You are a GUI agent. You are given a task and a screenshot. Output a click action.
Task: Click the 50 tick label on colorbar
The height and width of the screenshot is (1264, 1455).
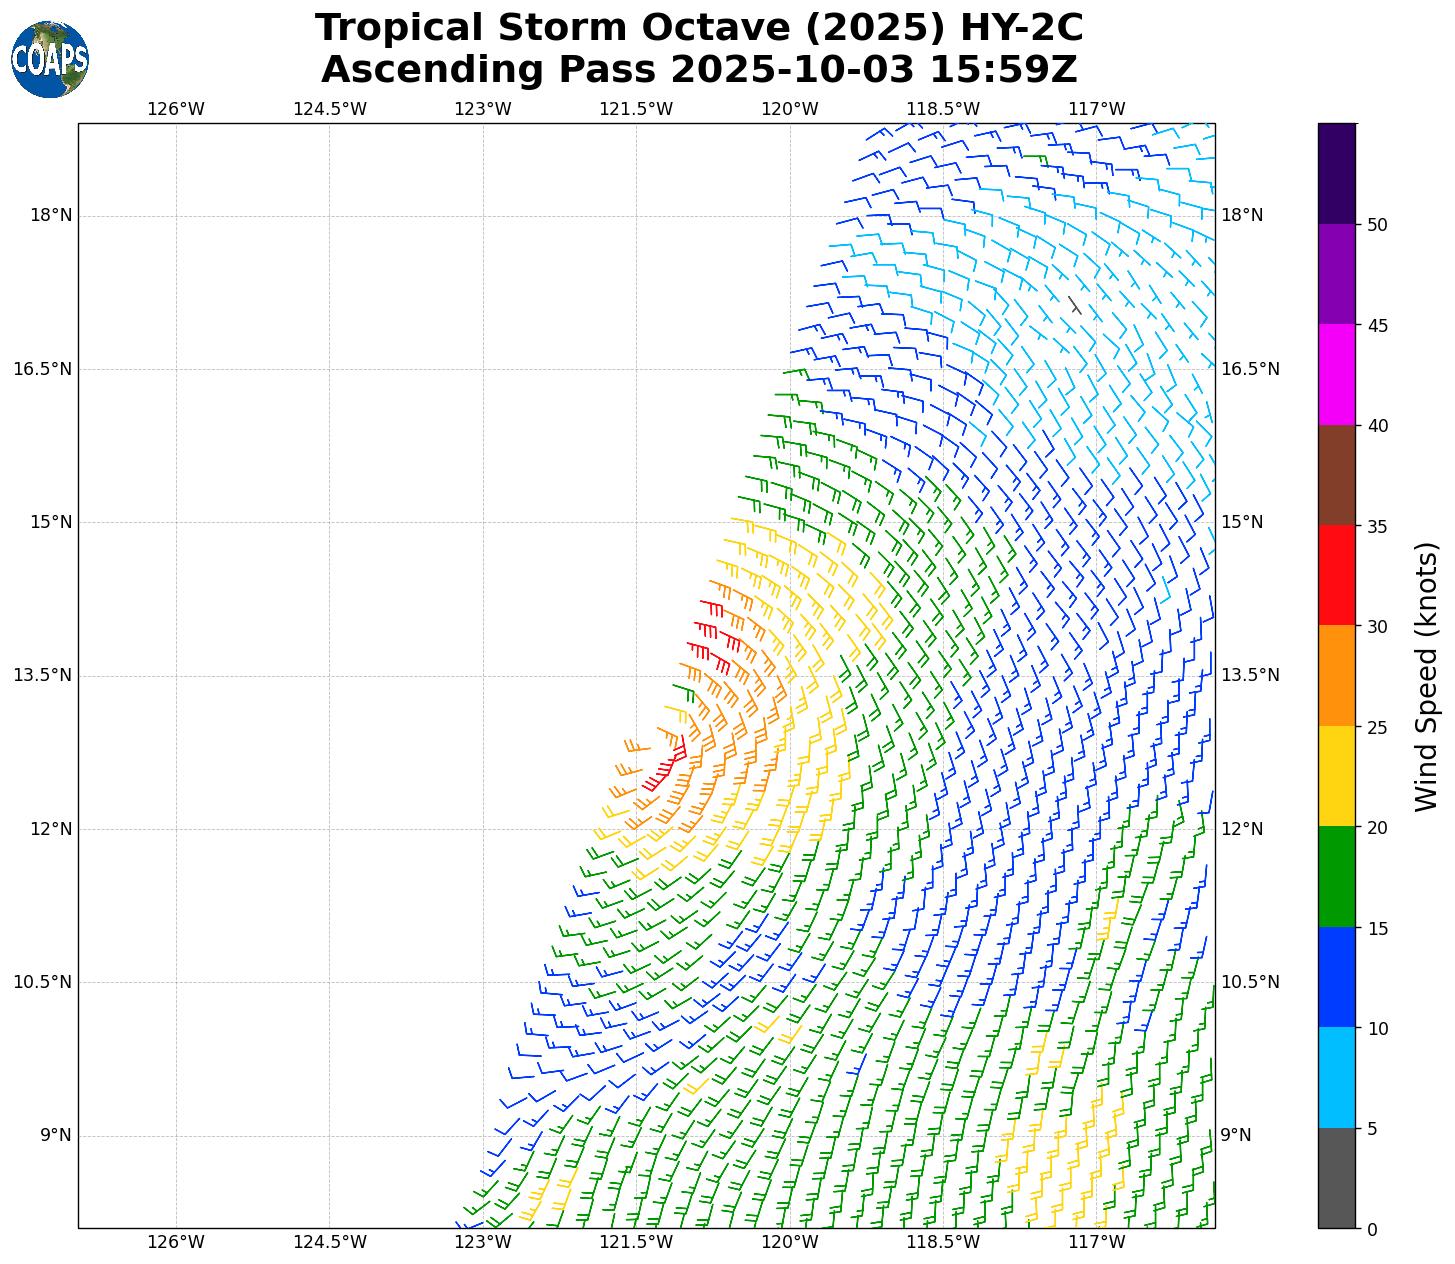click(x=1377, y=225)
